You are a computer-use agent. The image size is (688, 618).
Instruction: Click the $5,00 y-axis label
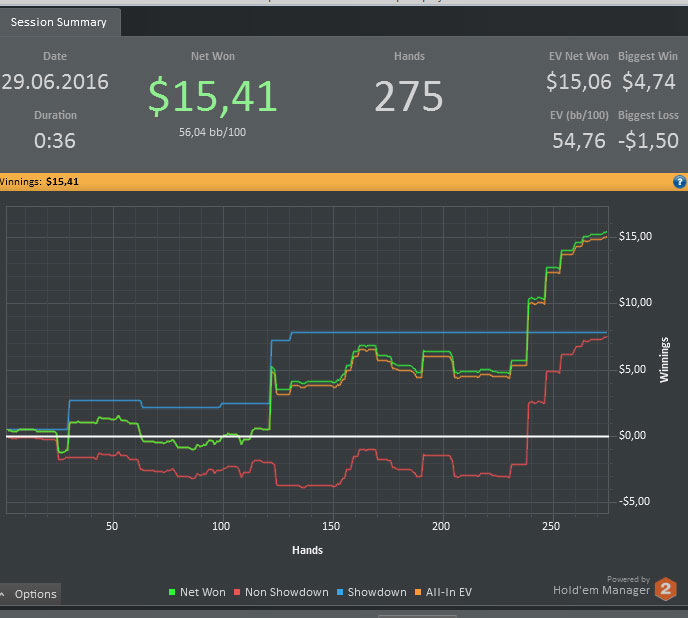632,369
